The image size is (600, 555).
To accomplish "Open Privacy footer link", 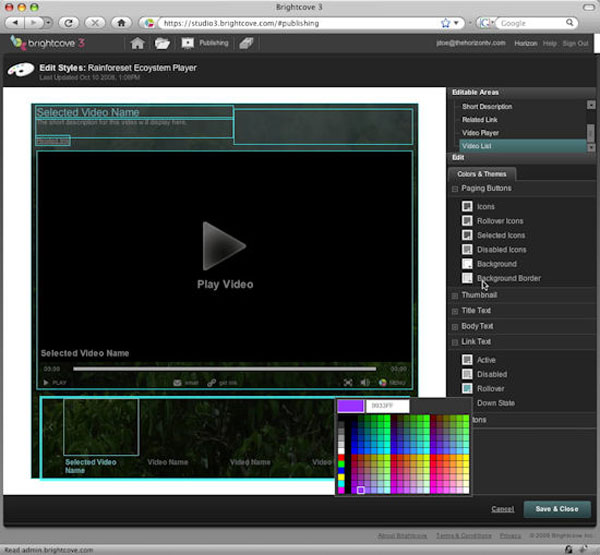I will (x=510, y=535).
